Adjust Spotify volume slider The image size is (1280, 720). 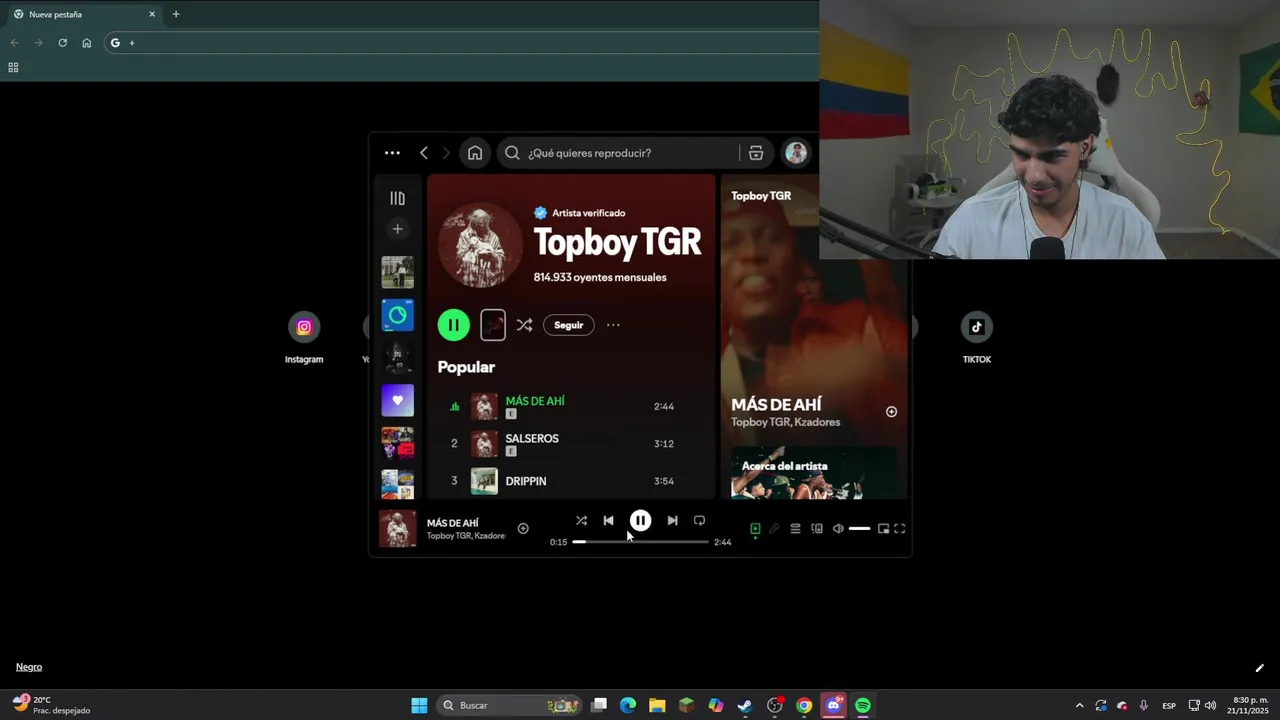point(859,529)
